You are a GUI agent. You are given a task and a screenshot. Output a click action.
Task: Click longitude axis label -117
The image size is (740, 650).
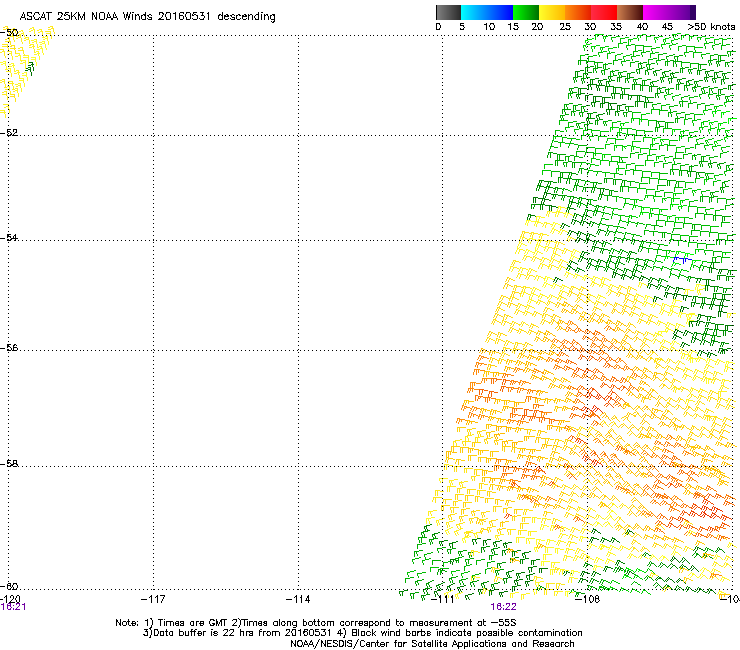tap(153, 599)
